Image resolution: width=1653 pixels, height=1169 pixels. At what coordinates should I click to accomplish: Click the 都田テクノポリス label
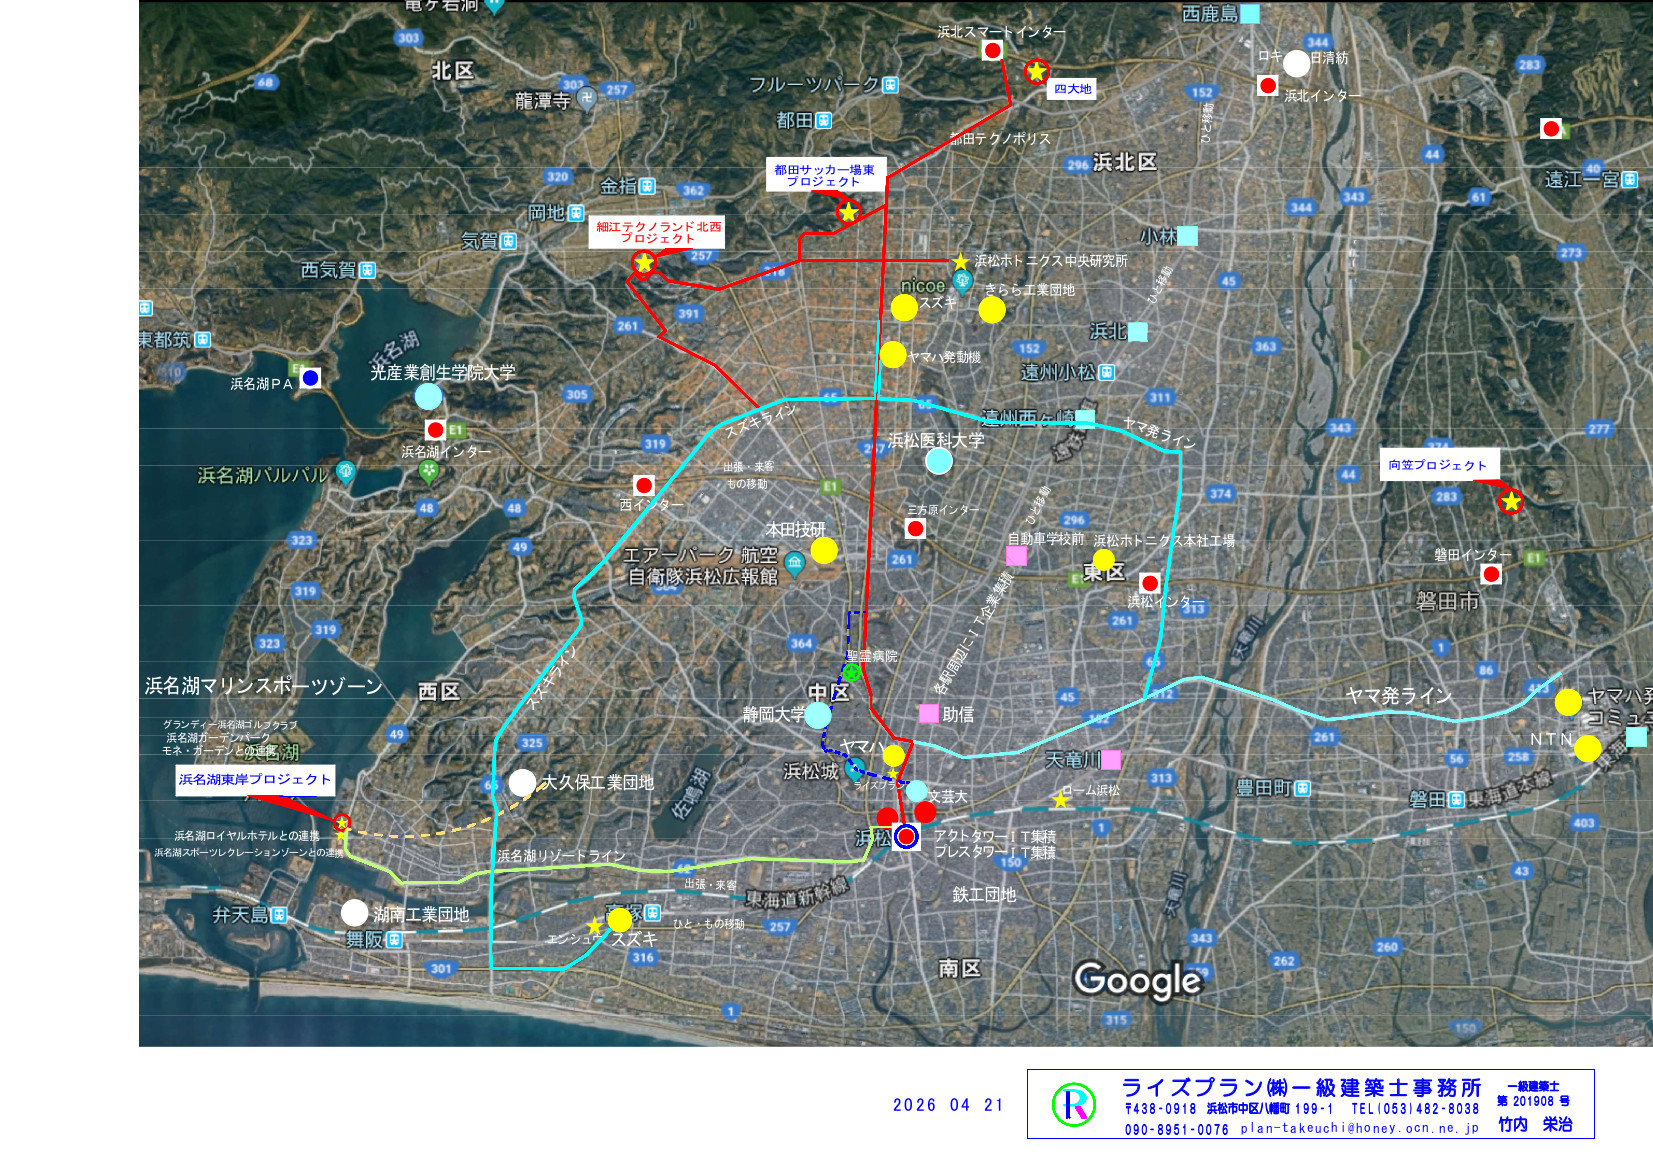click(1000, 138)
